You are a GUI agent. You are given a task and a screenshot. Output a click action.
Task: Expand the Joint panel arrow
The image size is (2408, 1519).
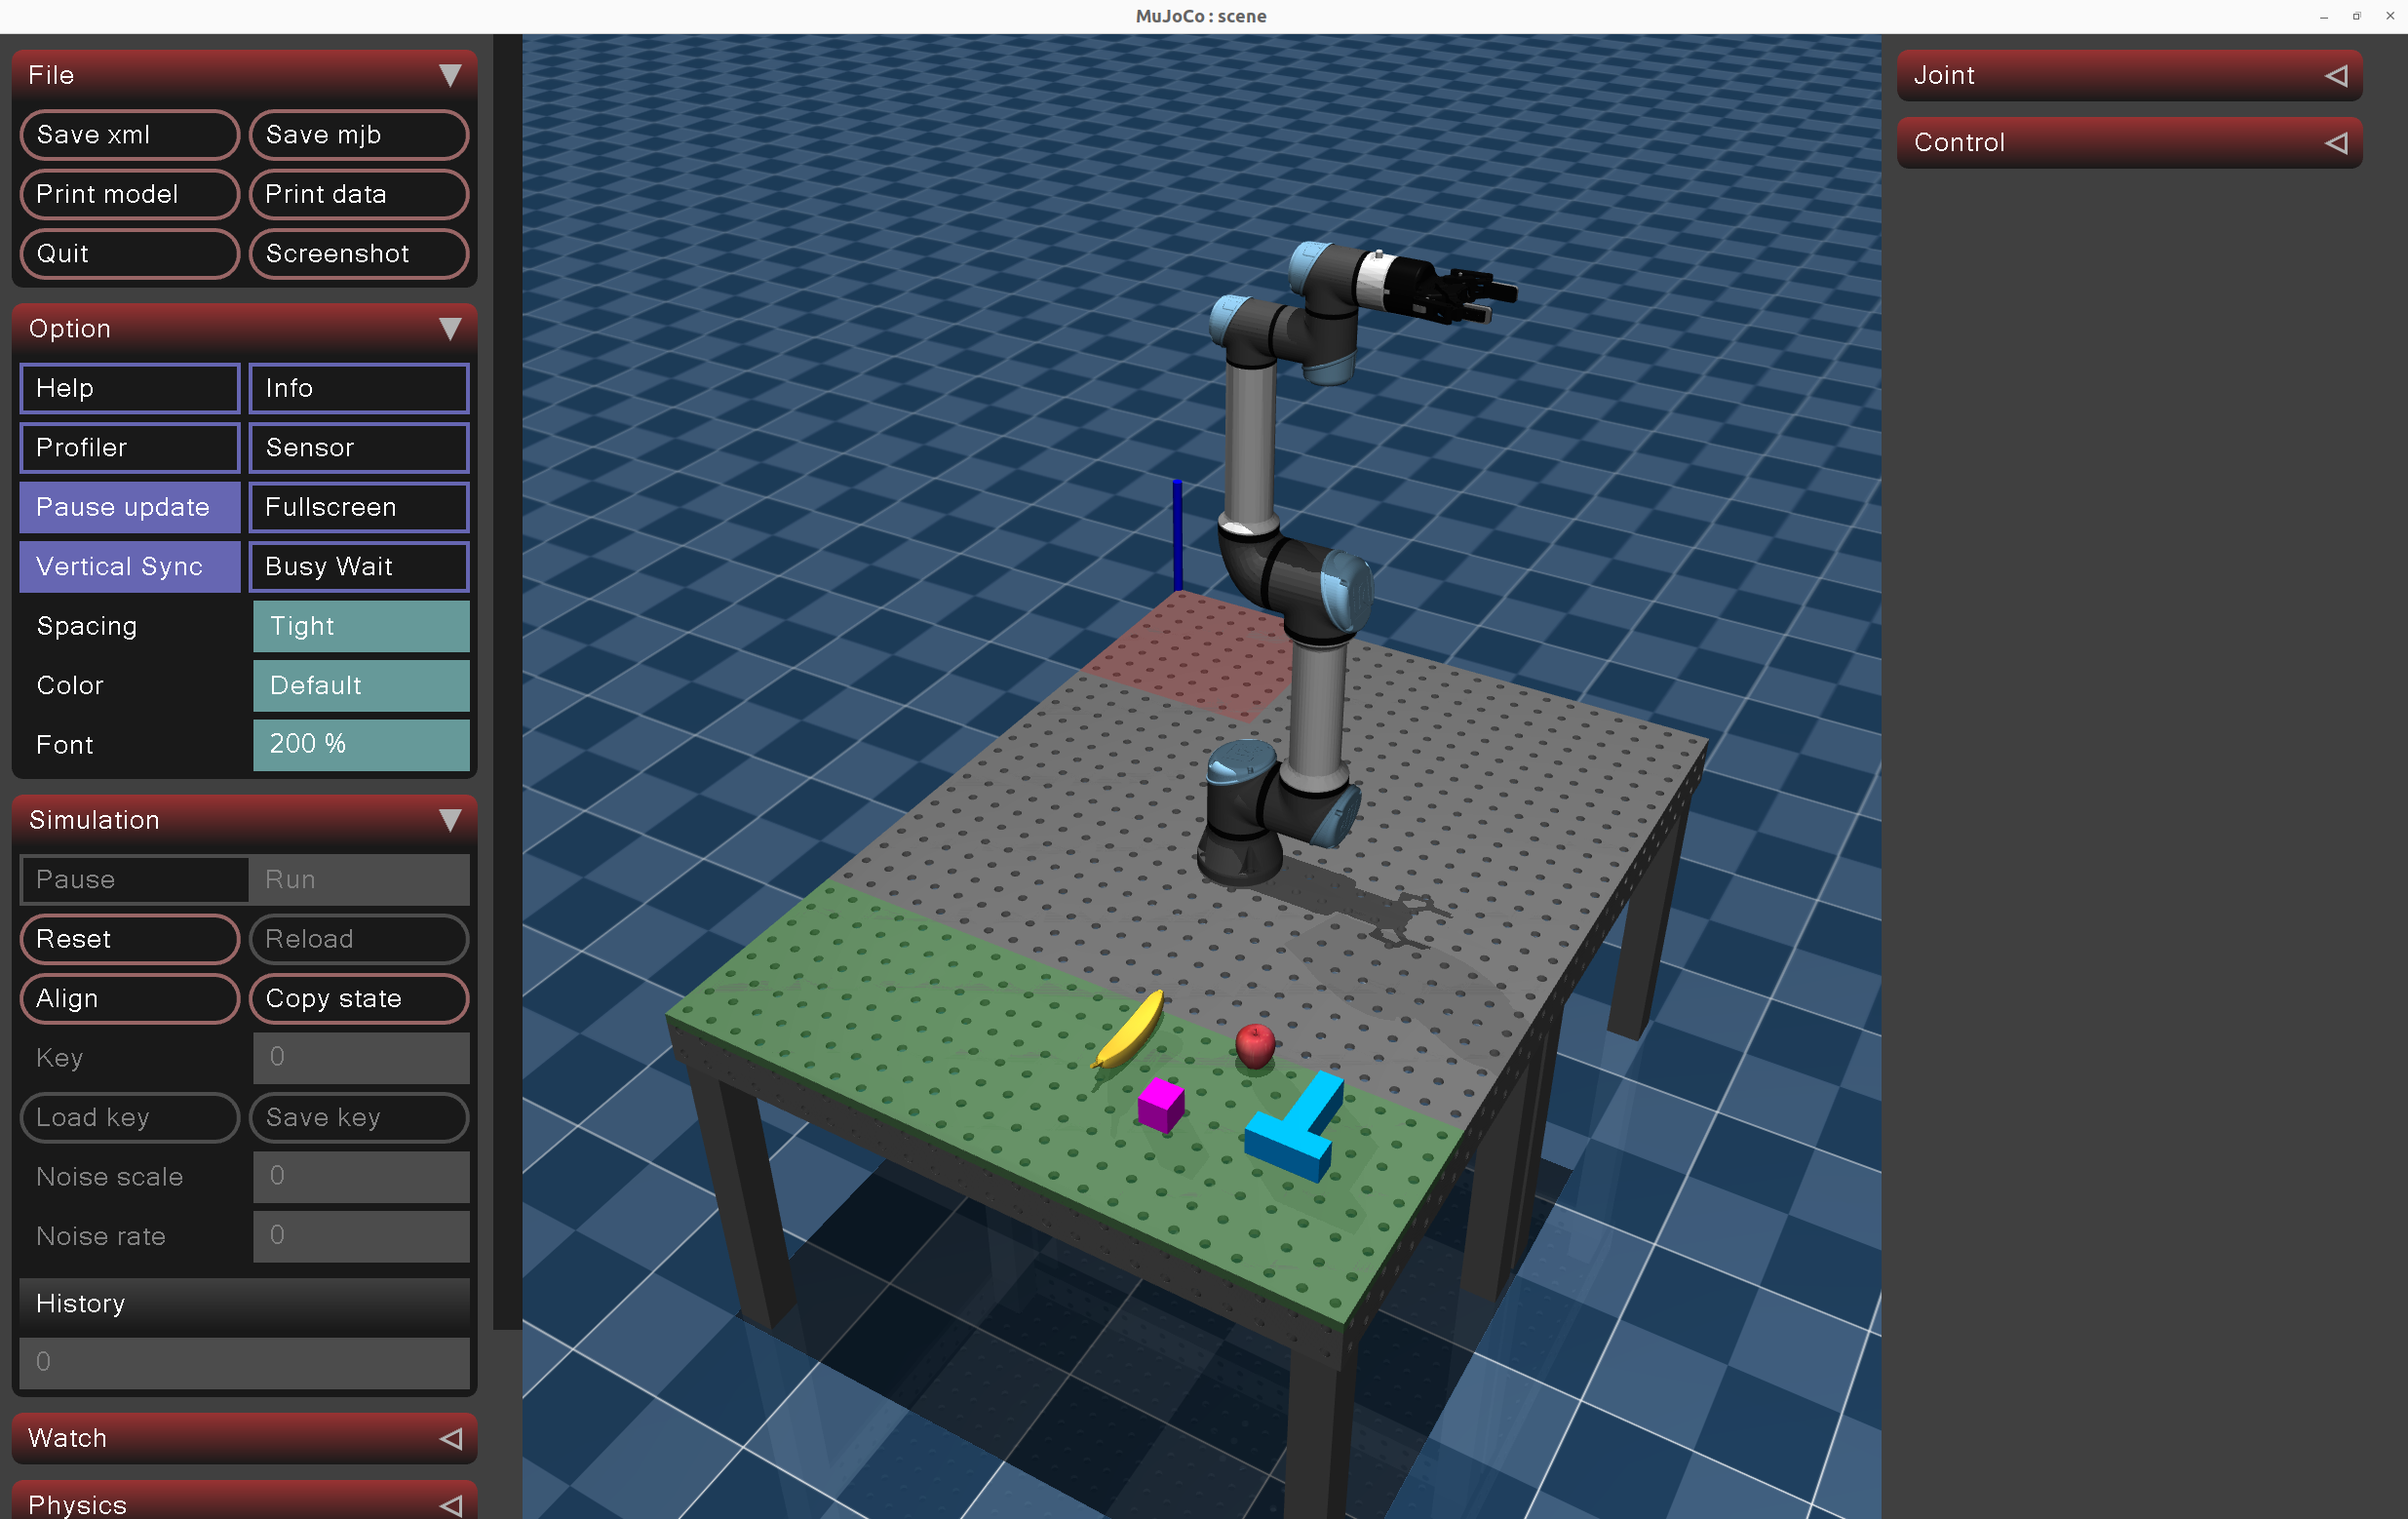pos(2336,75)
